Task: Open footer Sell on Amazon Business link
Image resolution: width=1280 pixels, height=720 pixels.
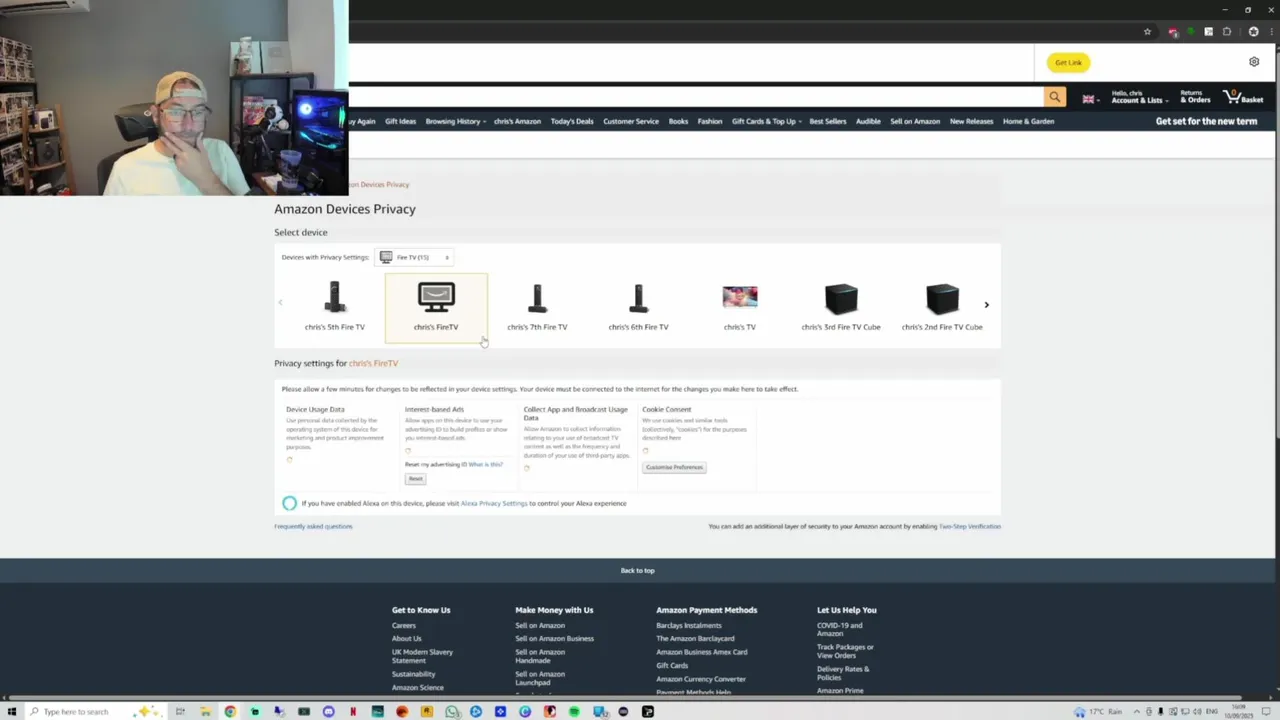Action: pyautogui.click(x=555, y=639)
